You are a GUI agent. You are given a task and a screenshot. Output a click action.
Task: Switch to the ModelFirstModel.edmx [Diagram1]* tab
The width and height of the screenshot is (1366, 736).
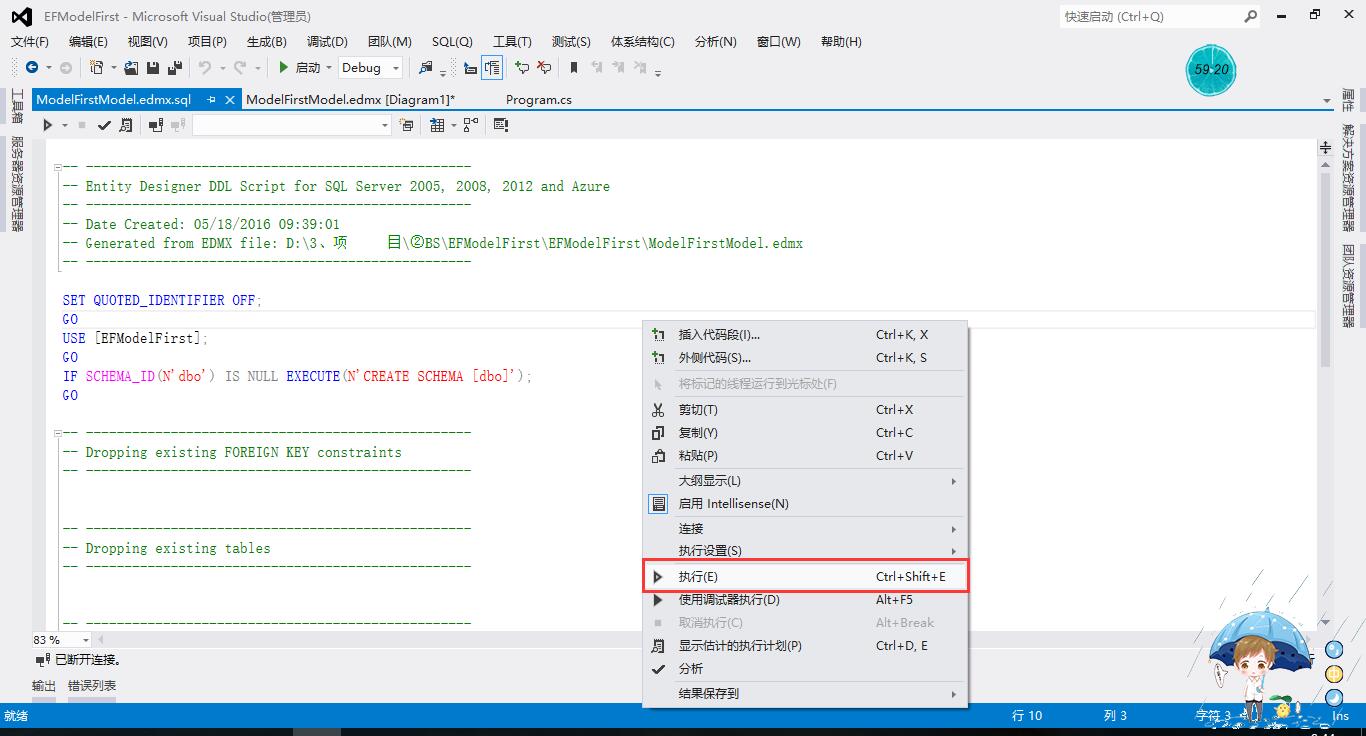pyautogui.click(x=350, y=99)
